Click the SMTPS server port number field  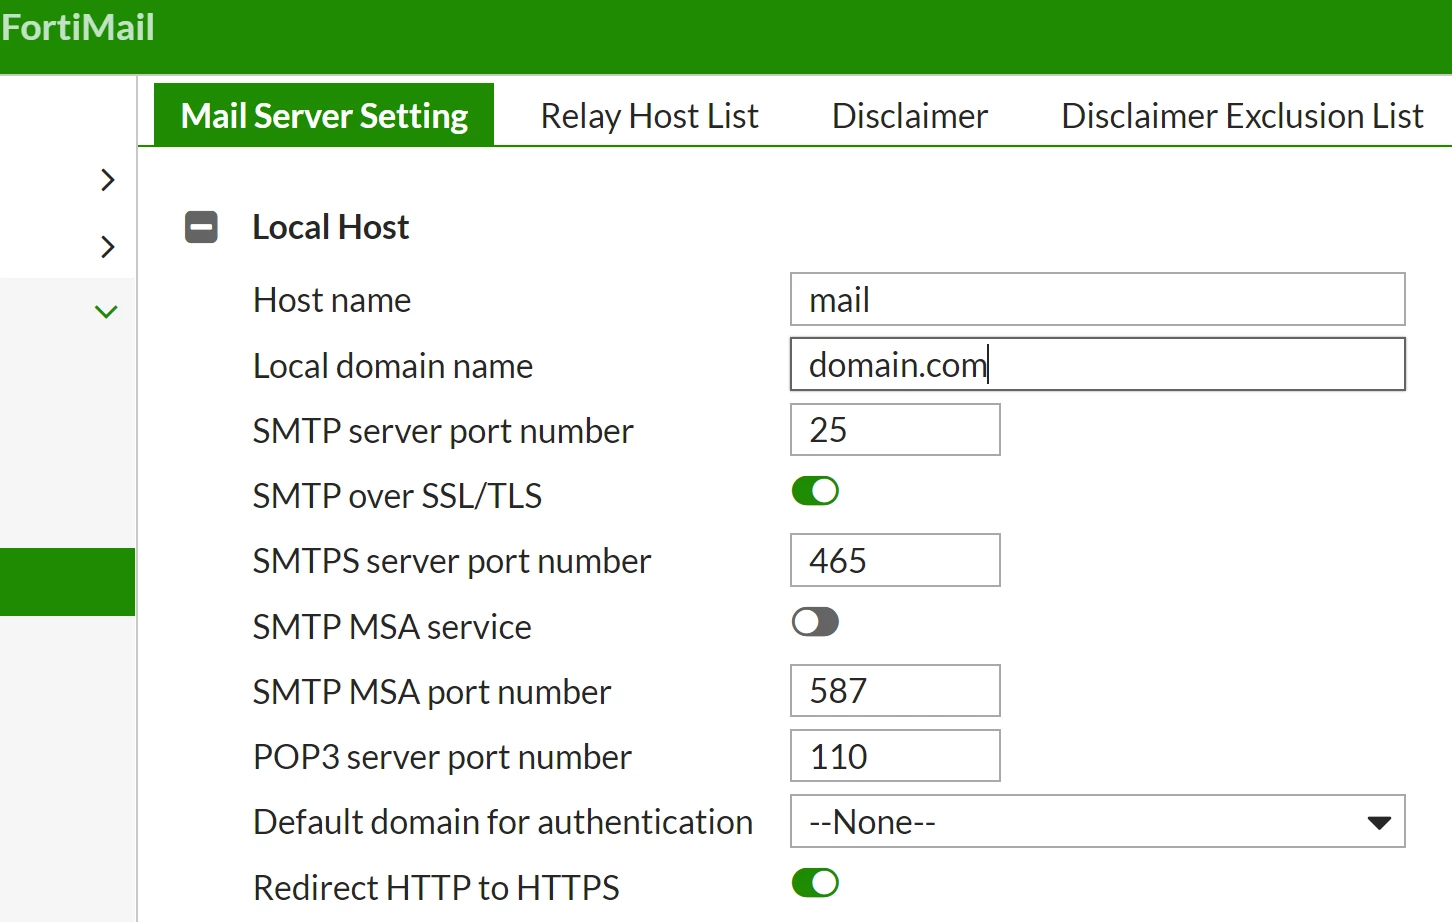click(895, 560)
